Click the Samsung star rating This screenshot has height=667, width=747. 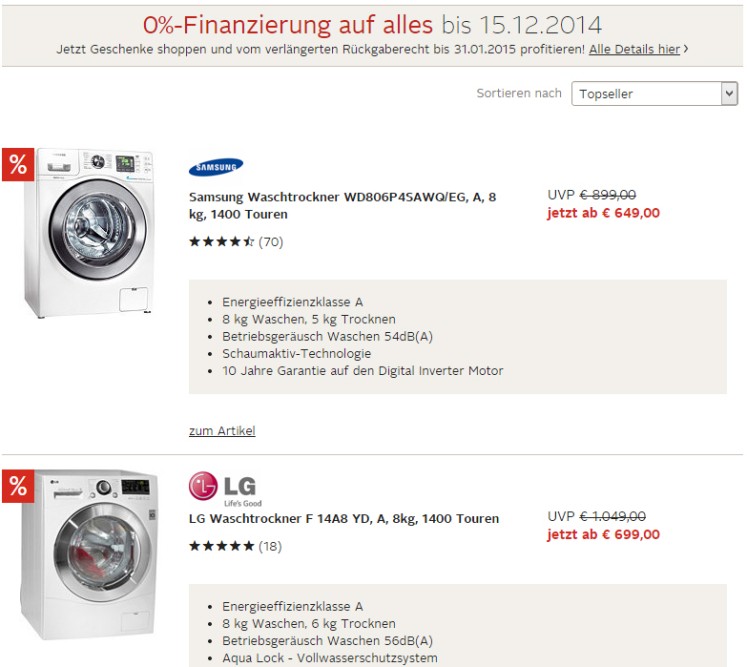221,242
